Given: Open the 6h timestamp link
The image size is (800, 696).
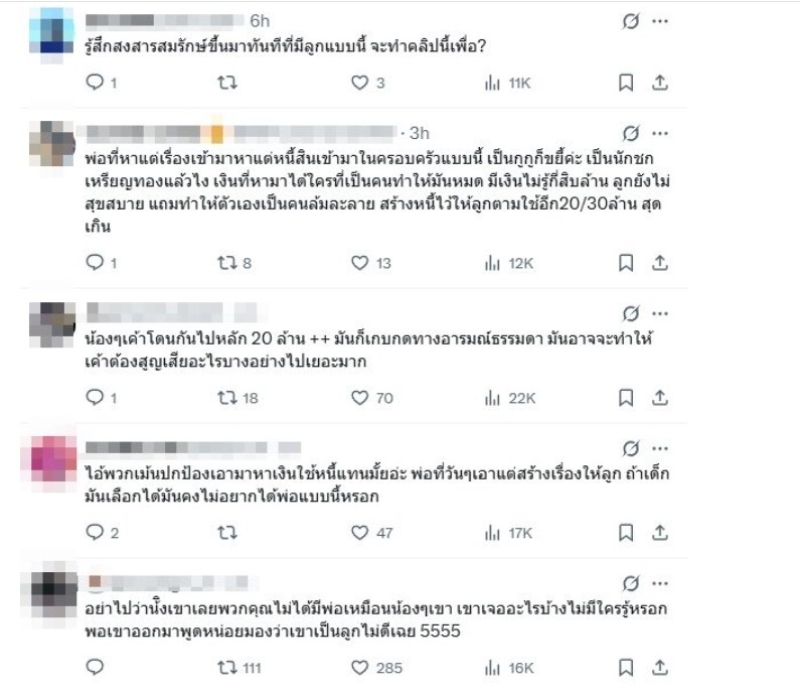Looking at the screenshot, I should (x=260, y=21).
